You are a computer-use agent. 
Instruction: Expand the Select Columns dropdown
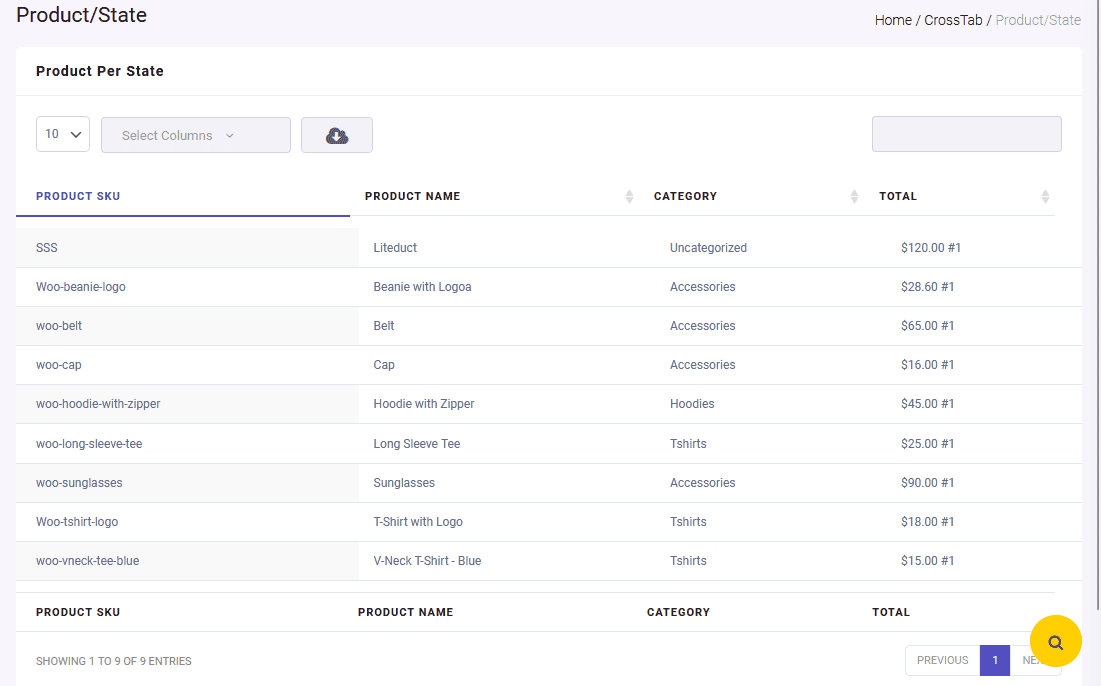pyautogui.click(x=196, y=135)
